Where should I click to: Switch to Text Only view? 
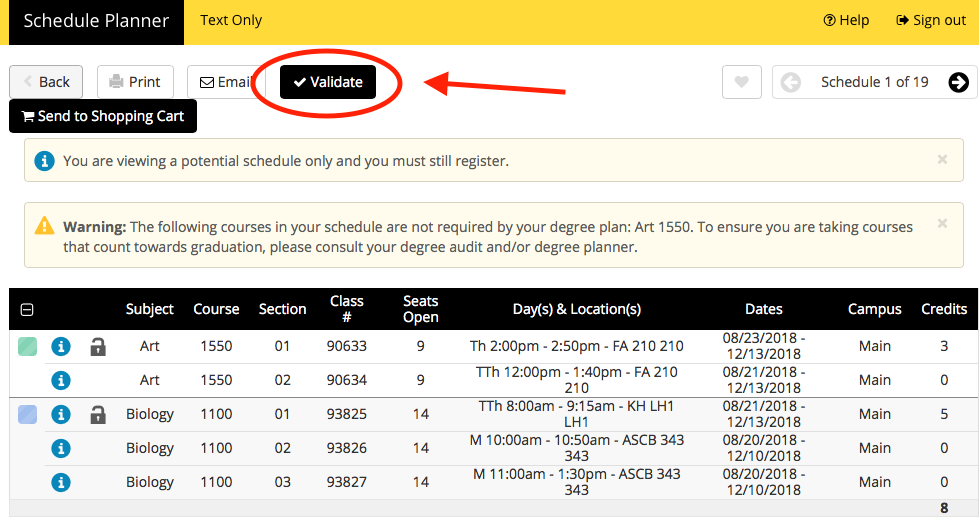tap(231, 20)
